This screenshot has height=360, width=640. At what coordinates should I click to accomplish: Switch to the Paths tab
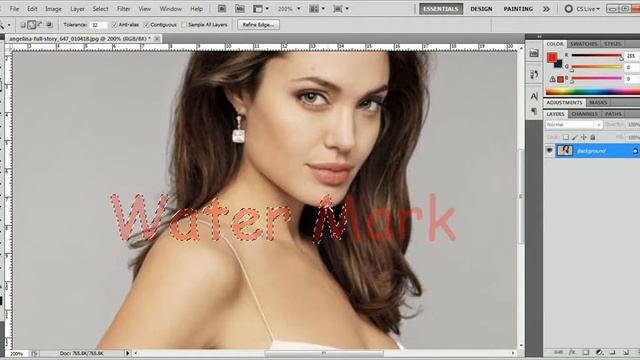pyautogui.click(x=613, y=114)
